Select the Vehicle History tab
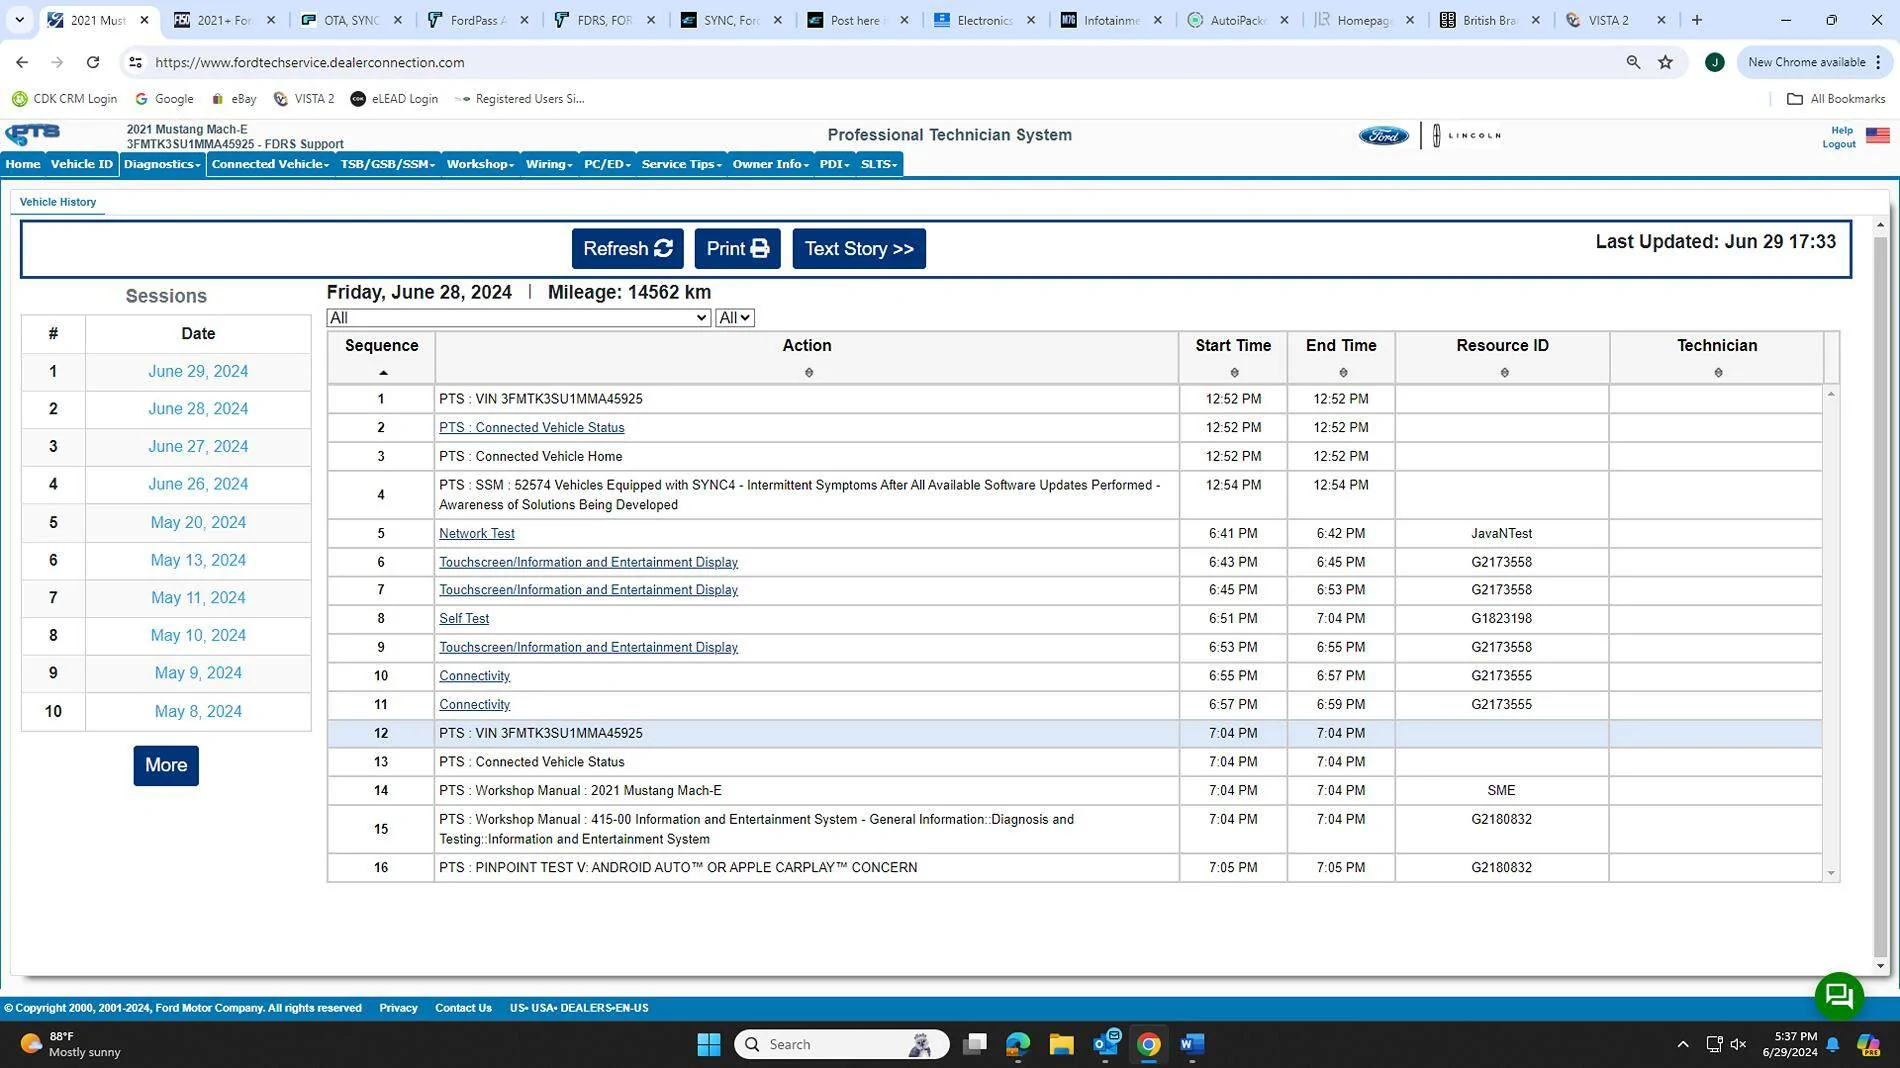Screen dimensions: 1900x1068 [58, 202]
